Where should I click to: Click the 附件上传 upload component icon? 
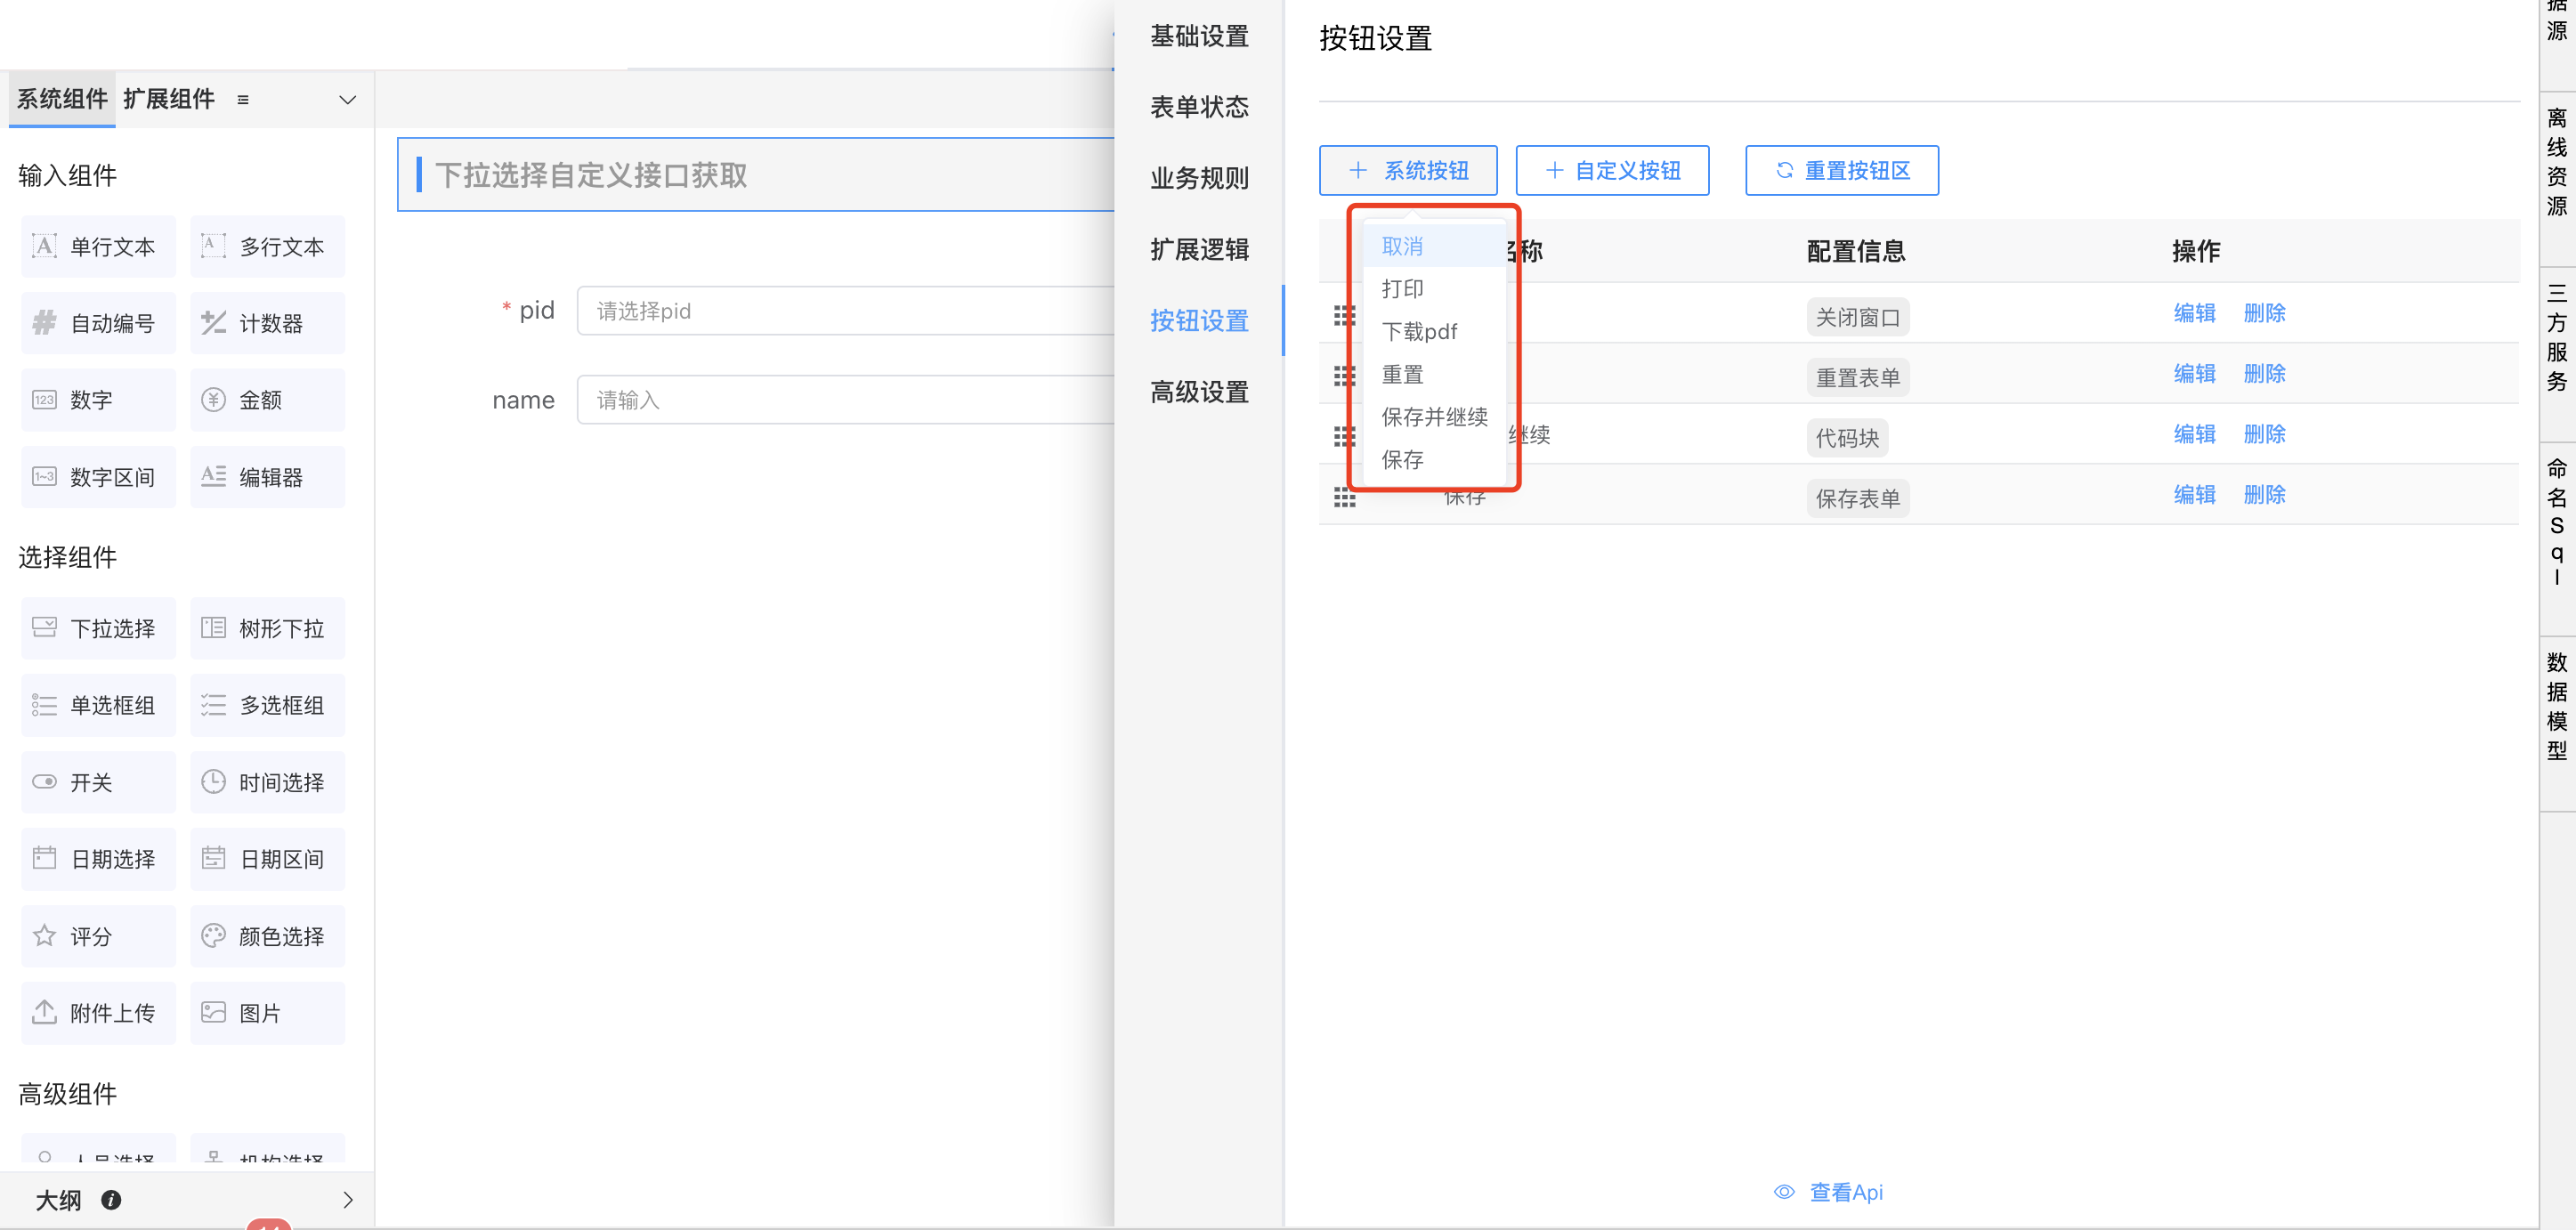(44, 1012)
